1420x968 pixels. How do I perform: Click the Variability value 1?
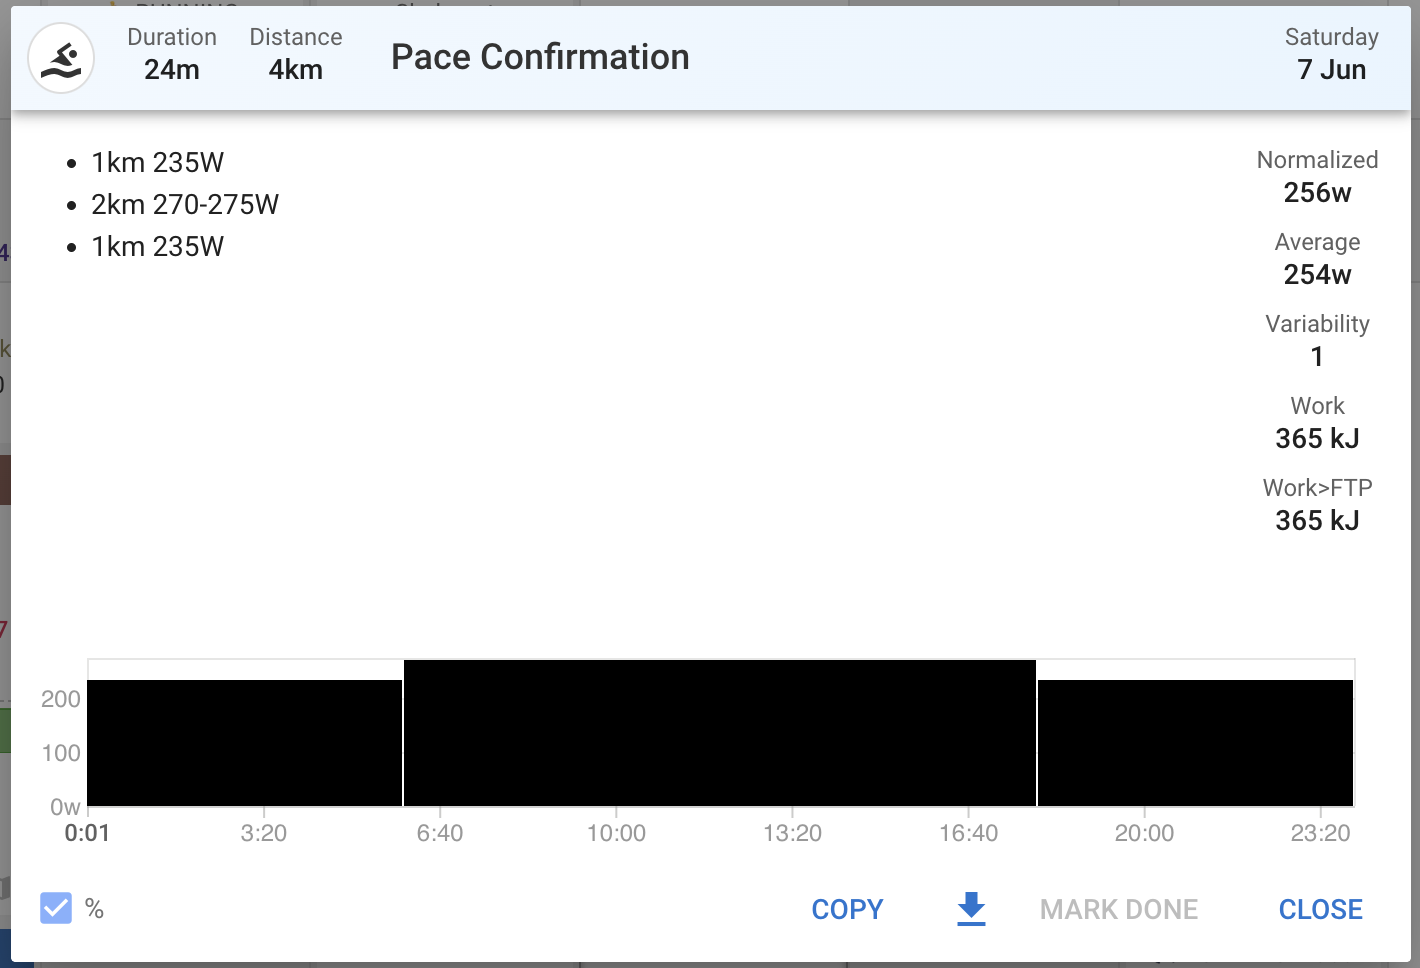(x=1317, y=356)
